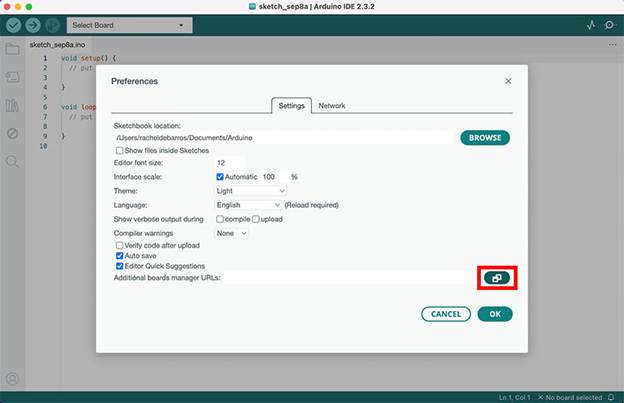Expand the Compiler warnings dropdown
624x403 pixels.
pyautogui.click(x=231, y=232)
